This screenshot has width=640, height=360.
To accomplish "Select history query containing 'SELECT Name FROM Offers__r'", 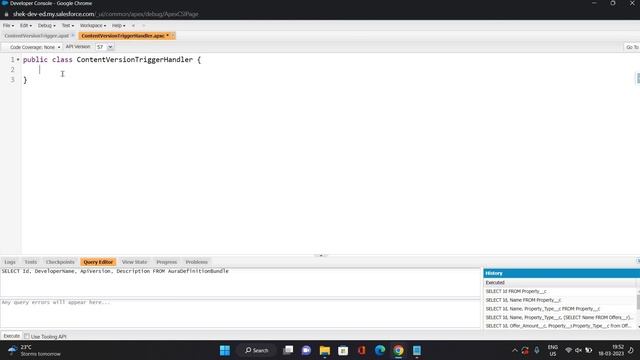I will pos(560,318).
